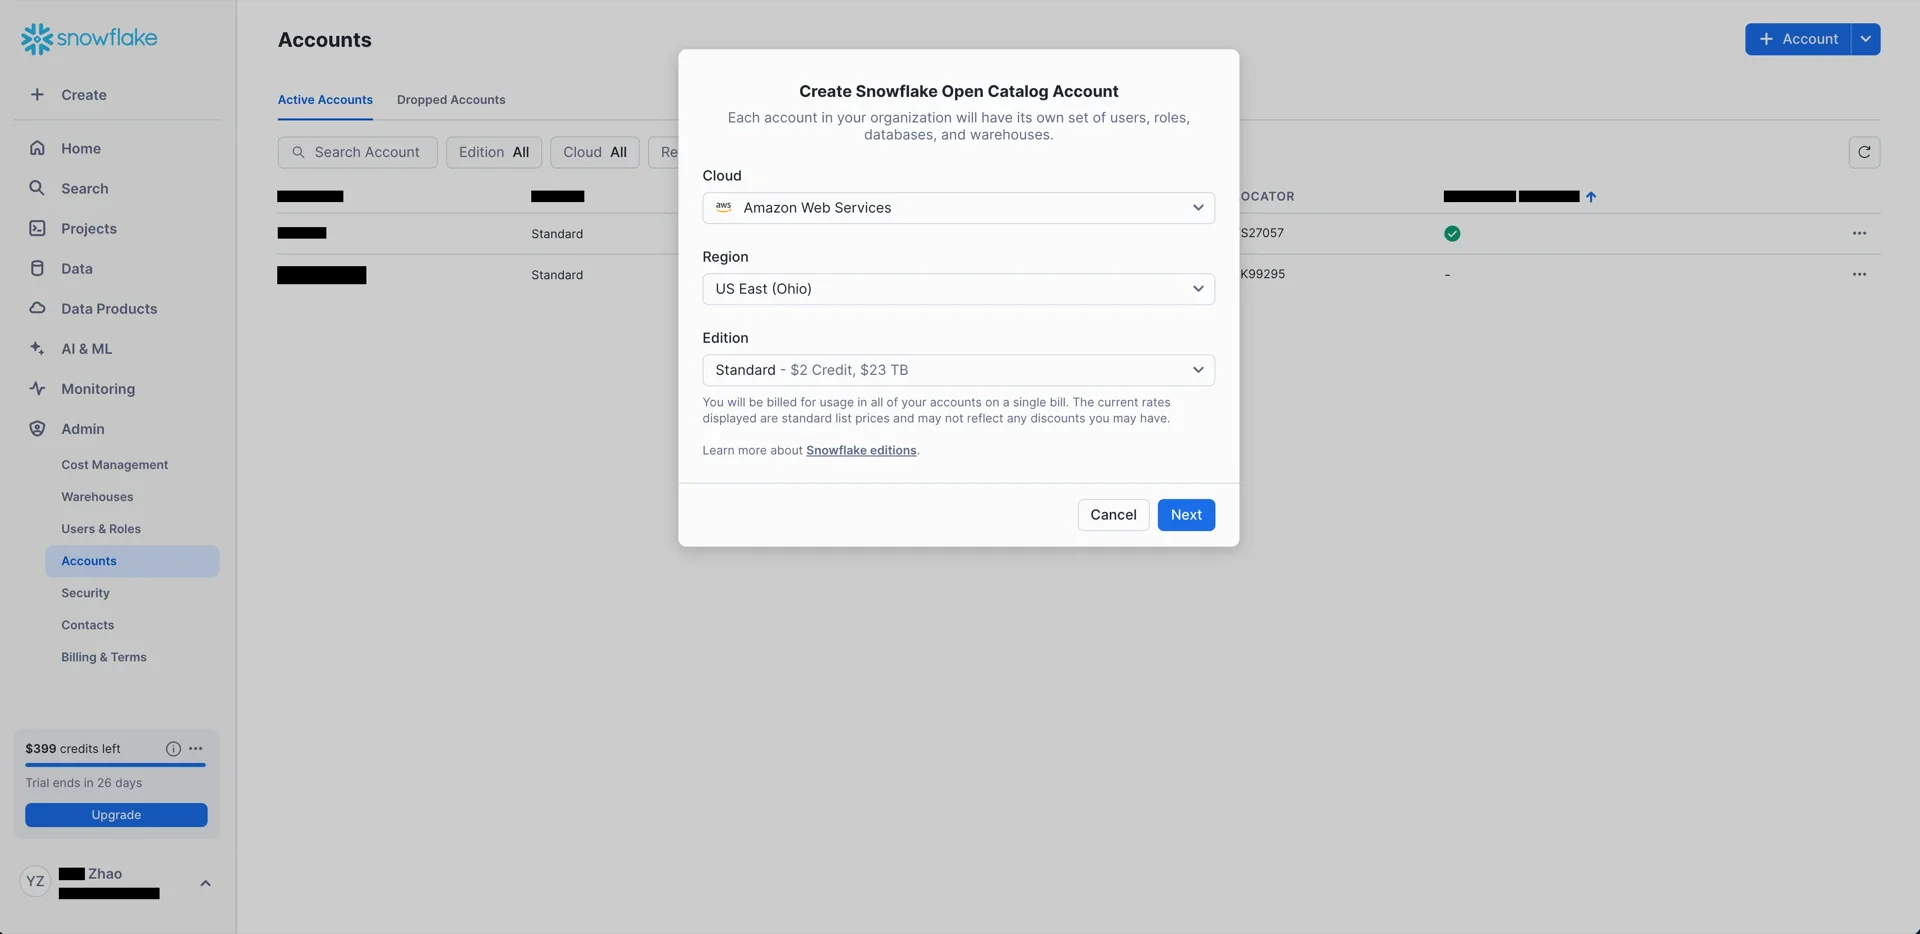Click the Admin shield icon
The image size is (1920, 934).
(37, 428)
